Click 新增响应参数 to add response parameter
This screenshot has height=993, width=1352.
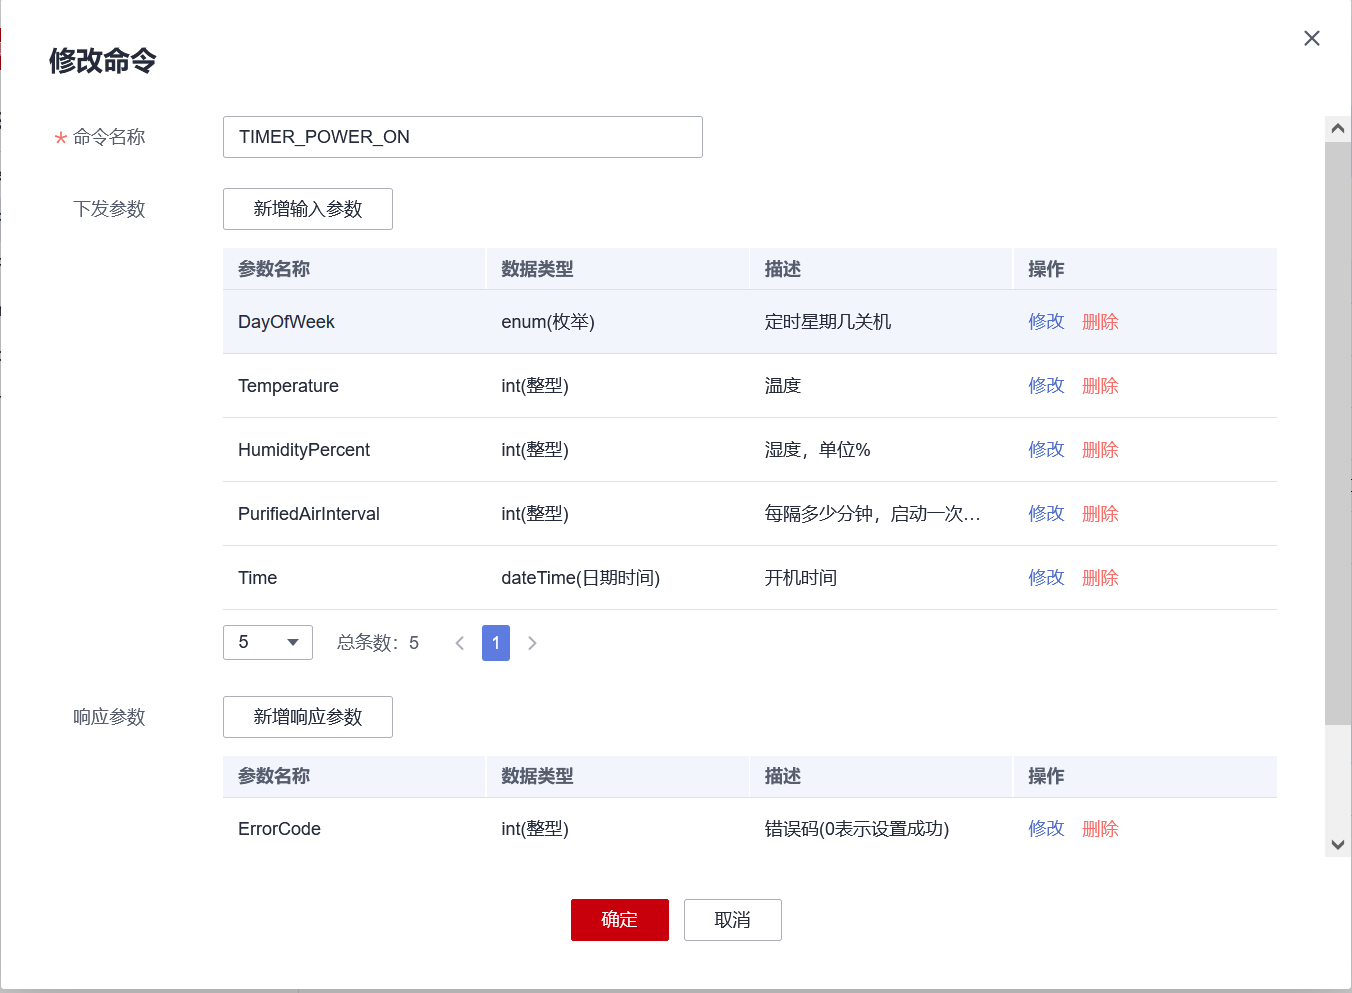click(x=307, y=717)
